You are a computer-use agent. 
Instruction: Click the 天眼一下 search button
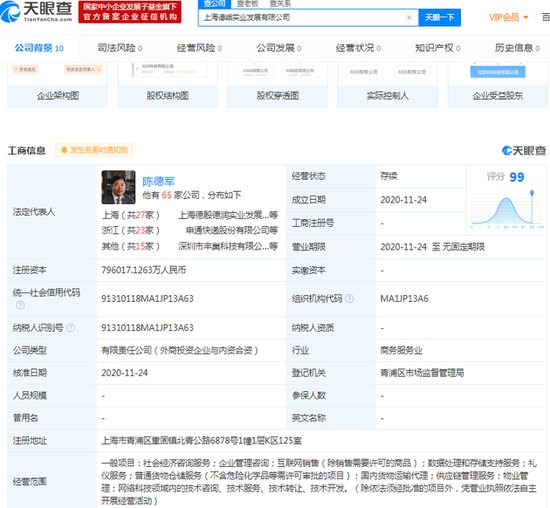coord(440,18)
